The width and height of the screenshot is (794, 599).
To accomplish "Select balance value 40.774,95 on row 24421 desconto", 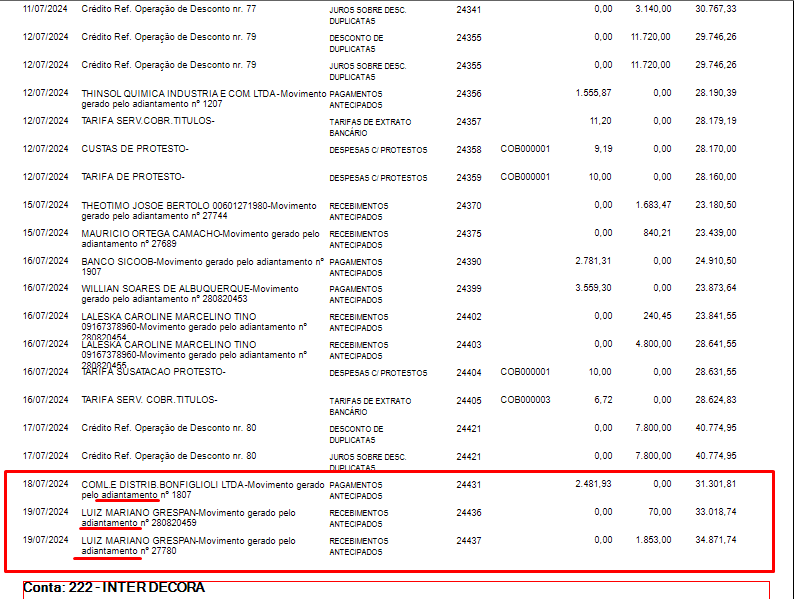I will 716,428.
